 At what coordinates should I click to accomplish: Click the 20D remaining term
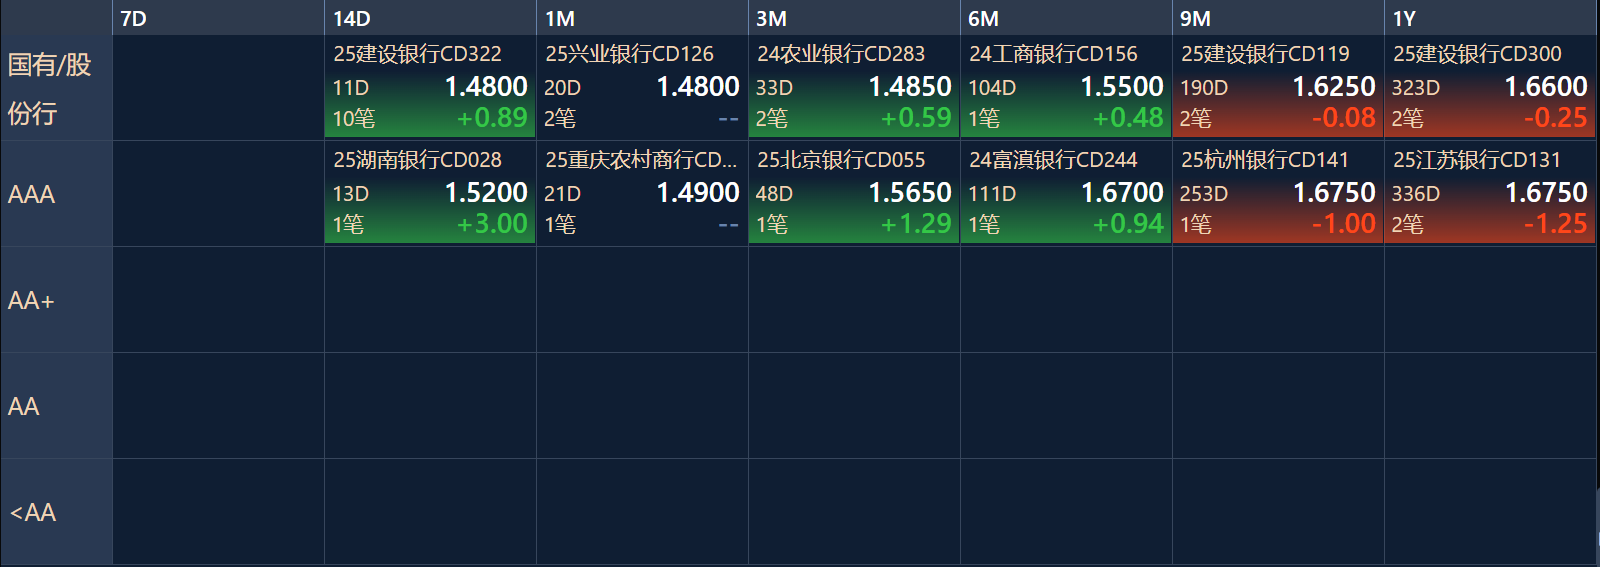[x=562, y=88]
